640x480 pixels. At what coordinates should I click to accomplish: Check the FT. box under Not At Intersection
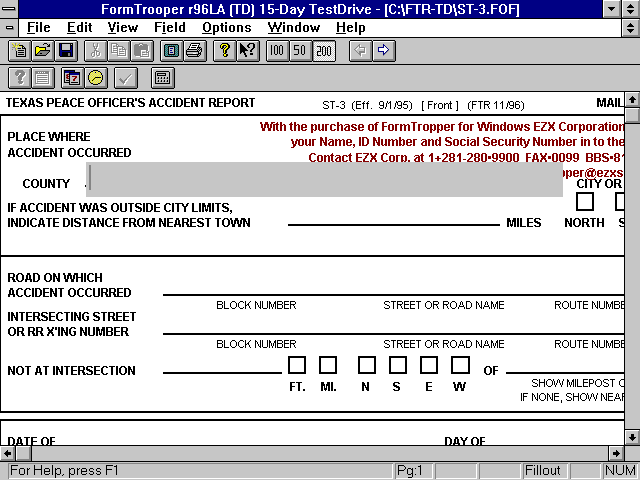click(297, 365)
